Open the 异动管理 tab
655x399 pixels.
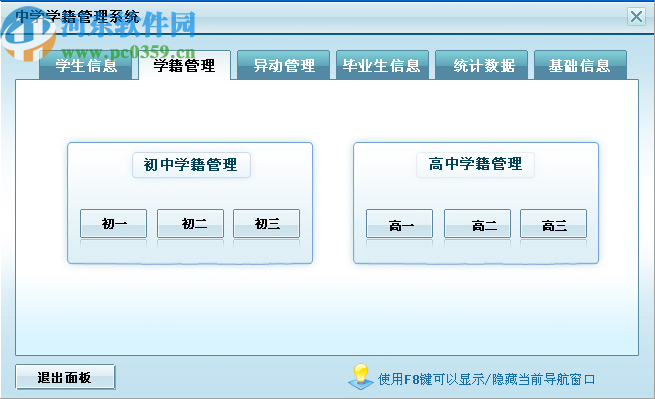[284, 65]
